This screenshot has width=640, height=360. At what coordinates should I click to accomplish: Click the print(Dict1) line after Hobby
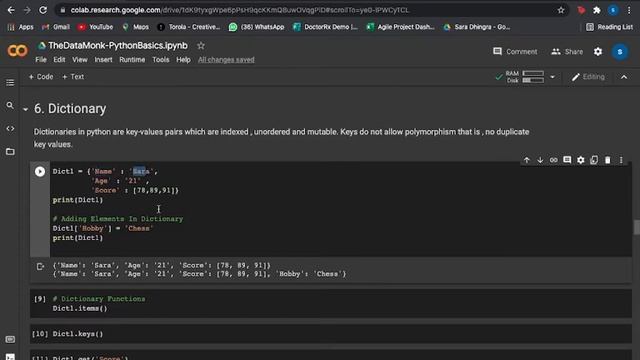[78, 238]
